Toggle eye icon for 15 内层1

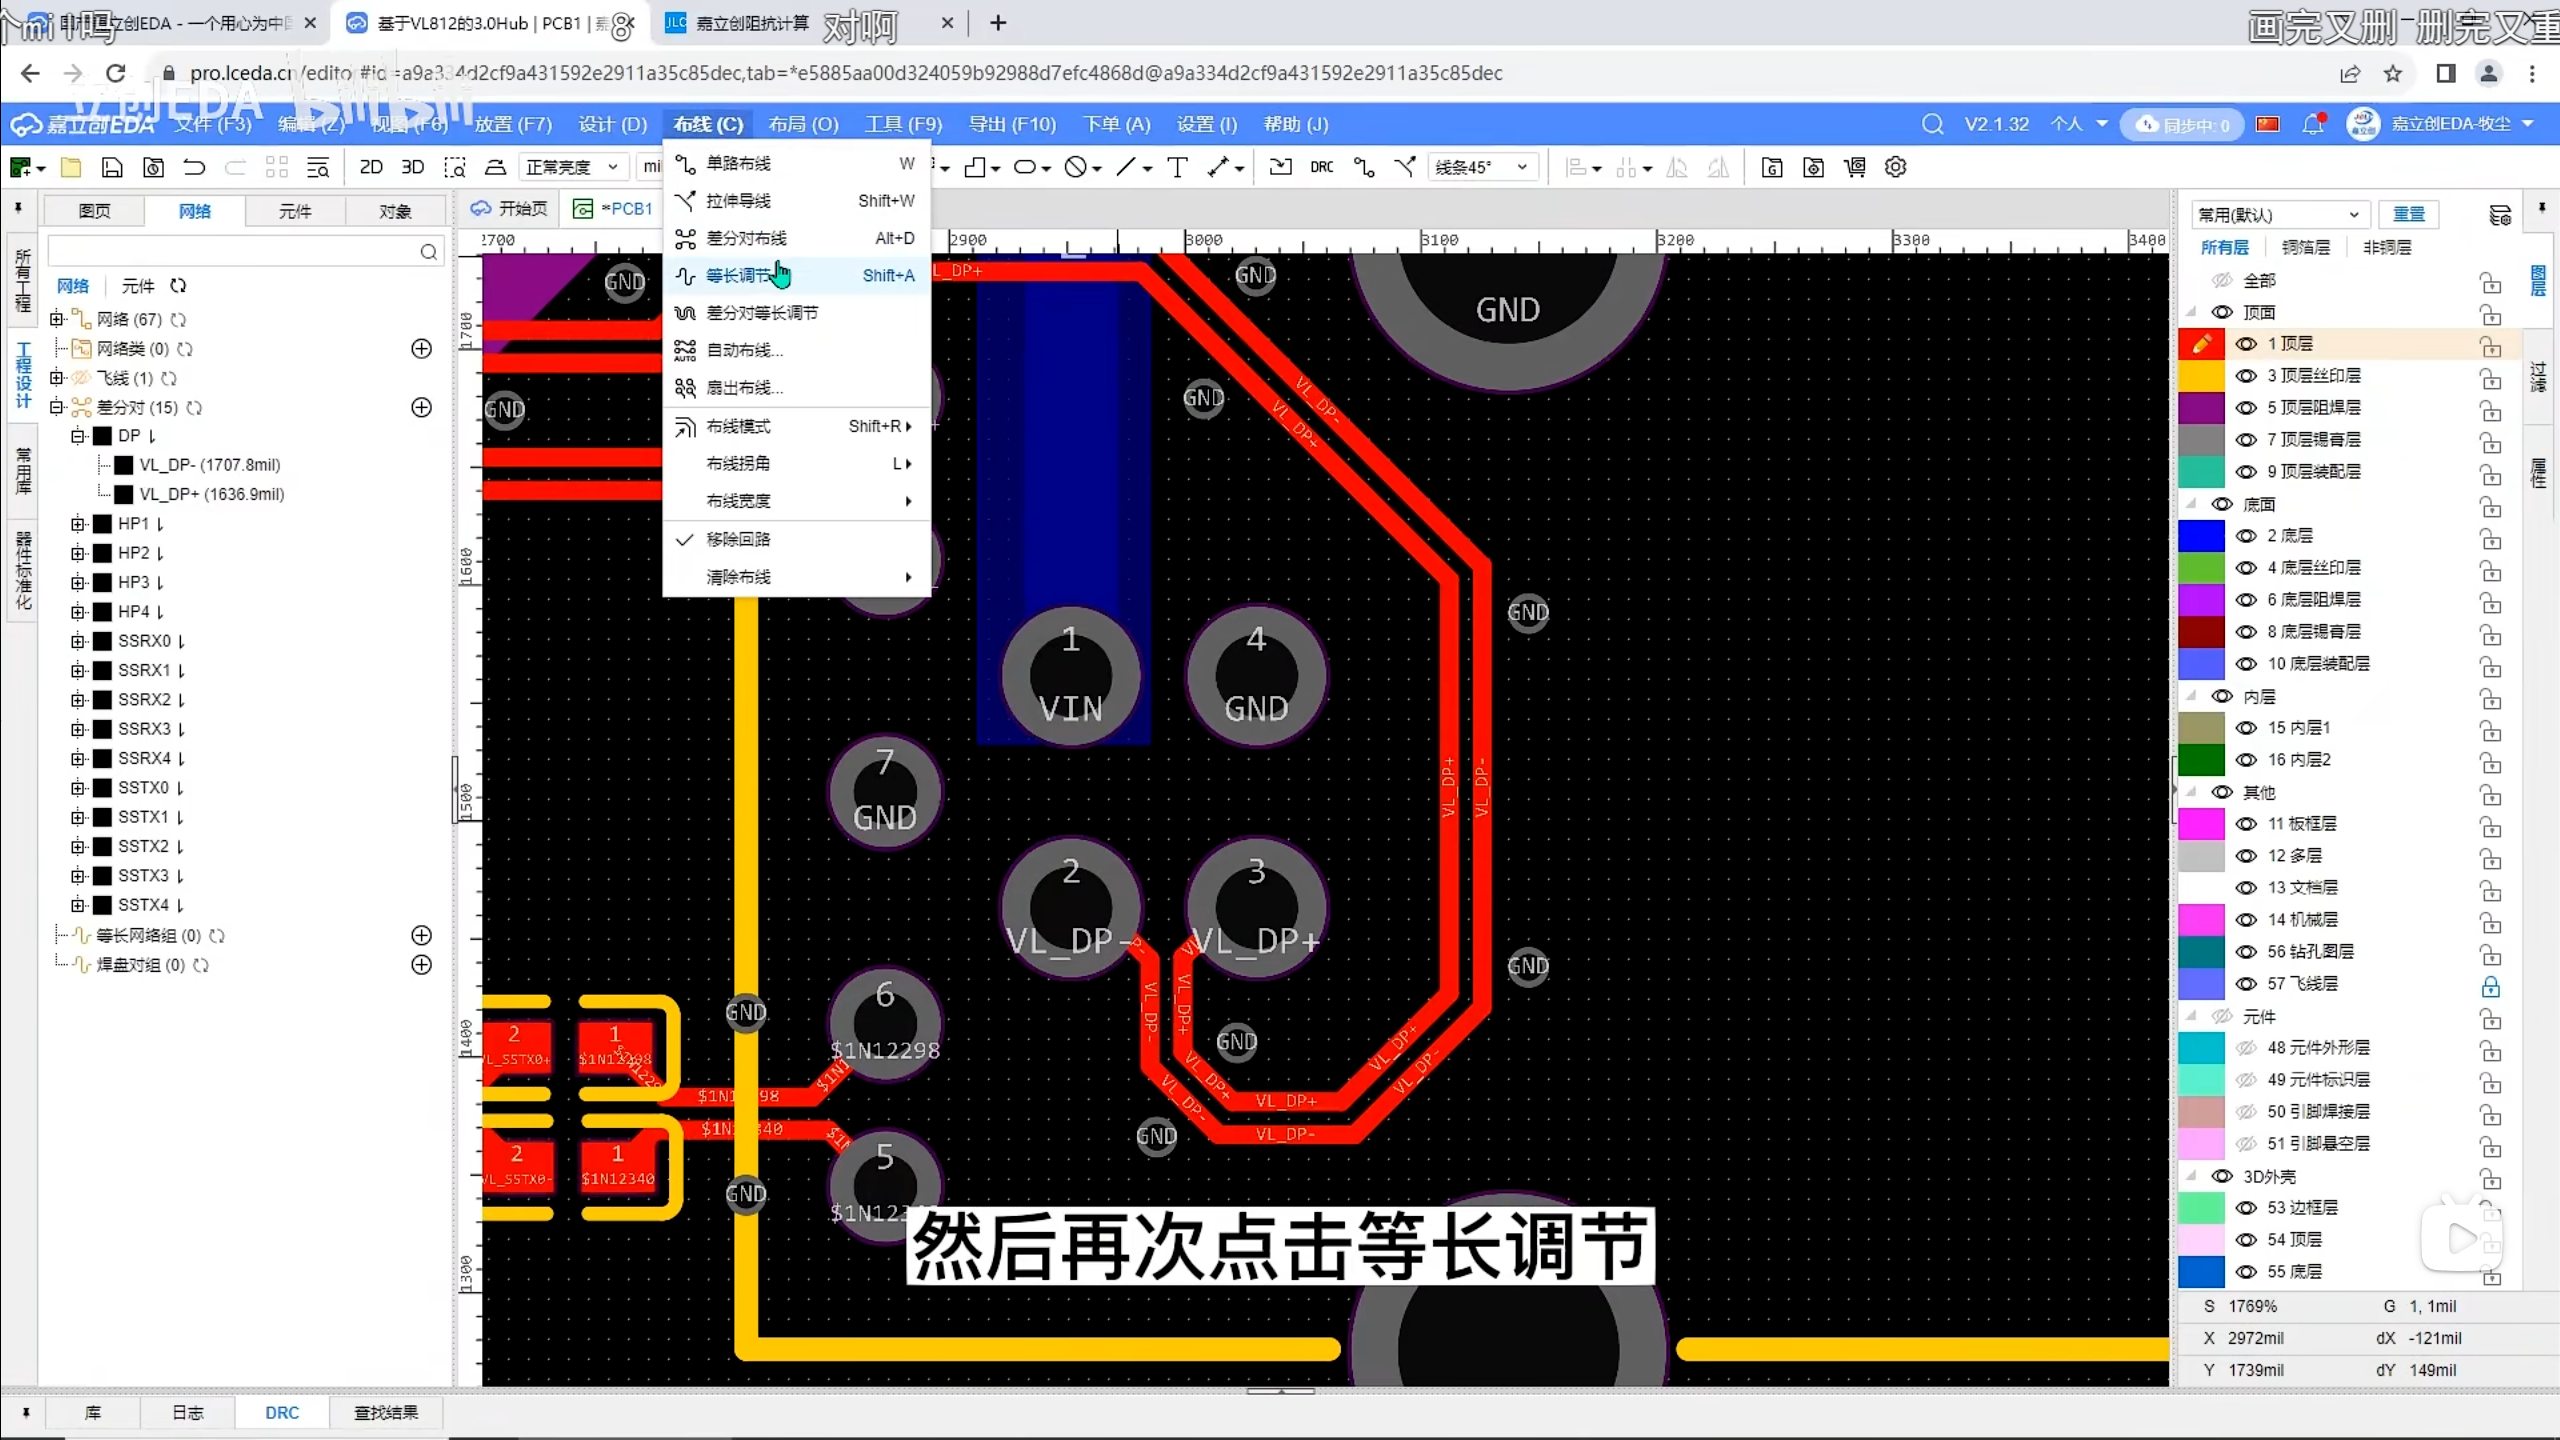tap(2246, 727)
